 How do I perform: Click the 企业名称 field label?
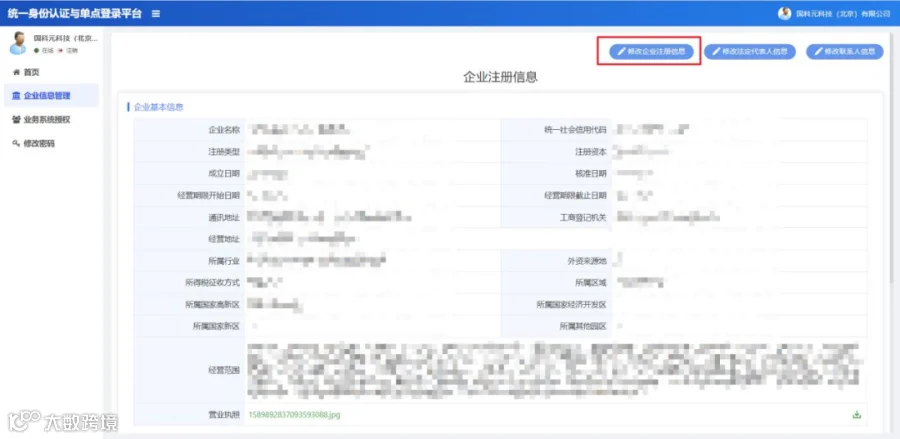[x=224, y=130]
